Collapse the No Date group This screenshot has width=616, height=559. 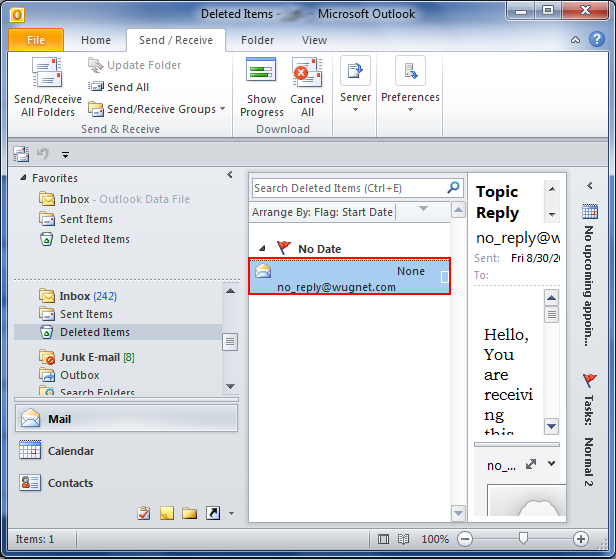click(262, 248)
